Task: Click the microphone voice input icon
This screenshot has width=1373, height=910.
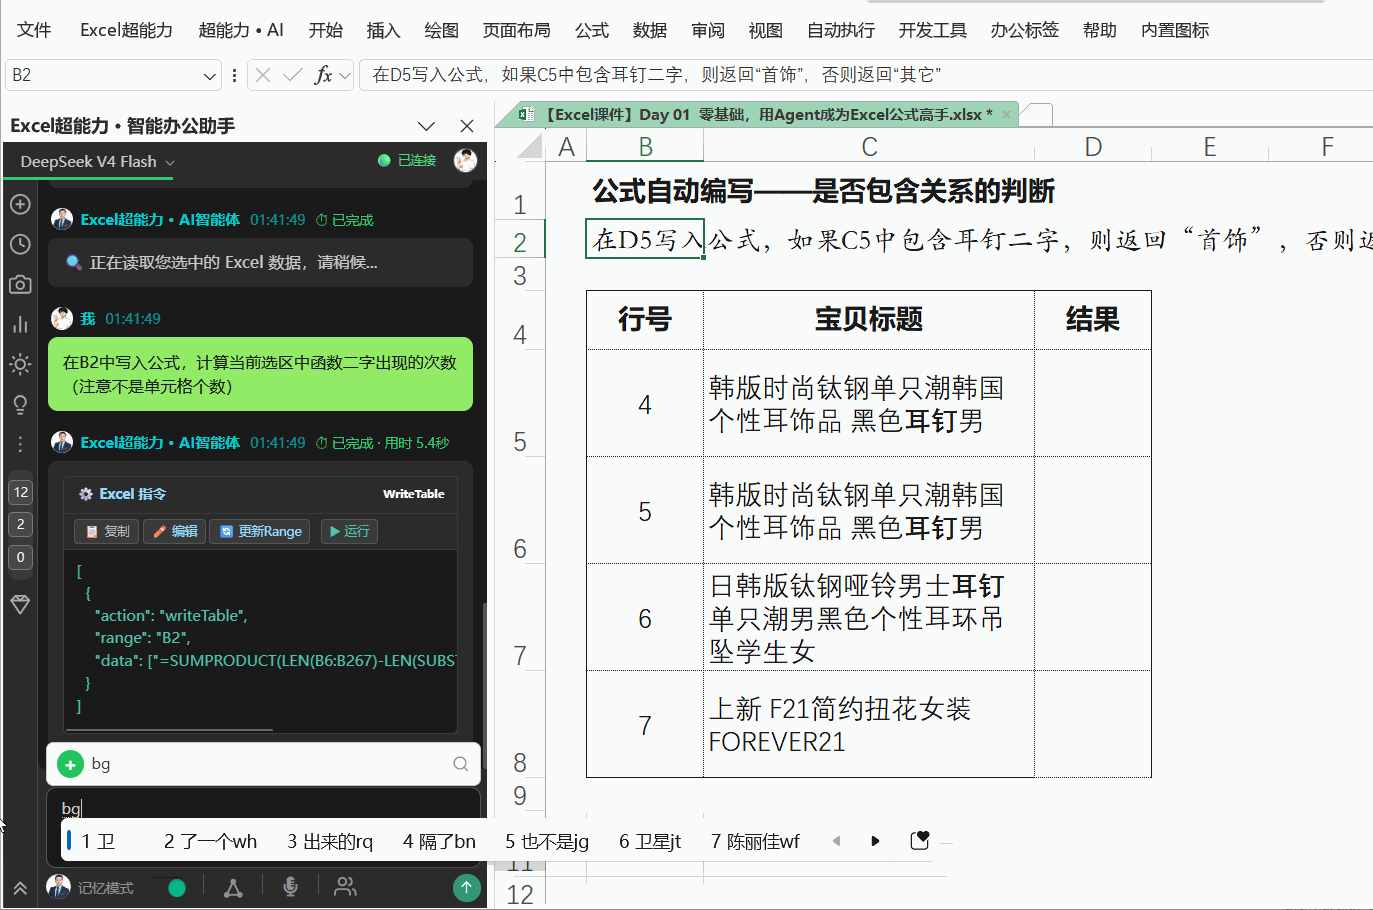Action: (x=290, y=887)
